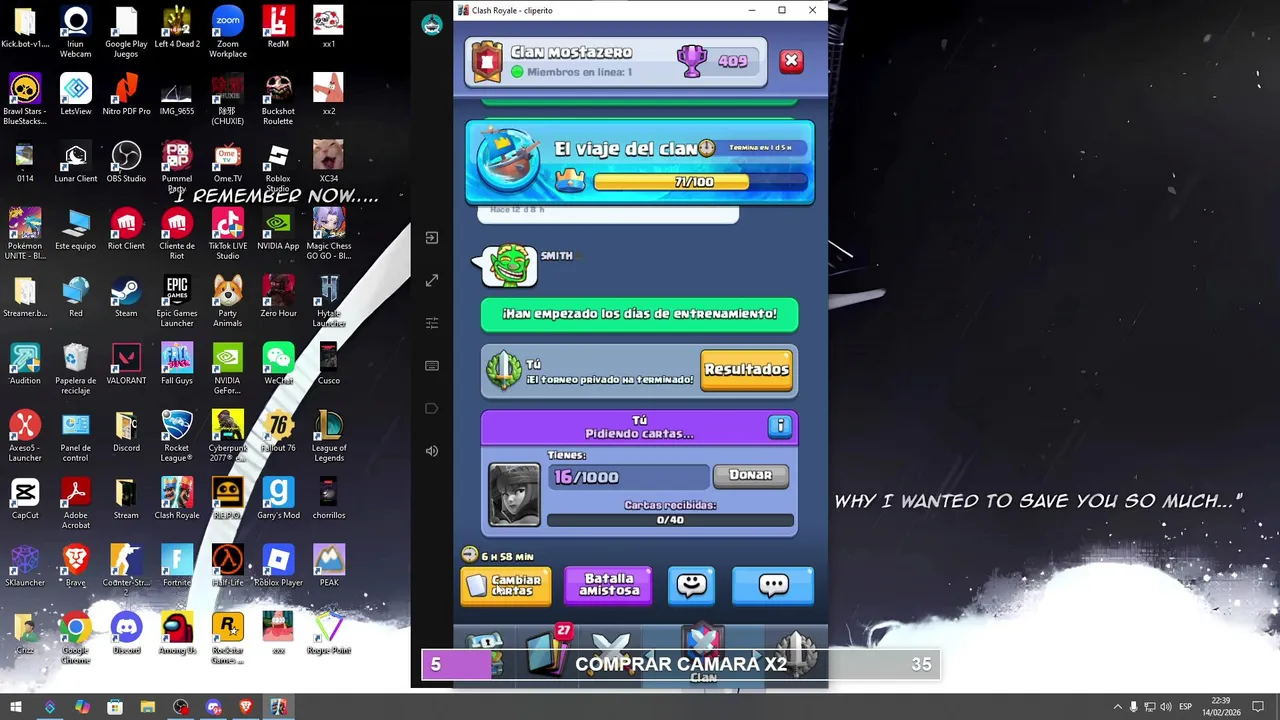Tap the info button on the card request

(x=780, y=427)
